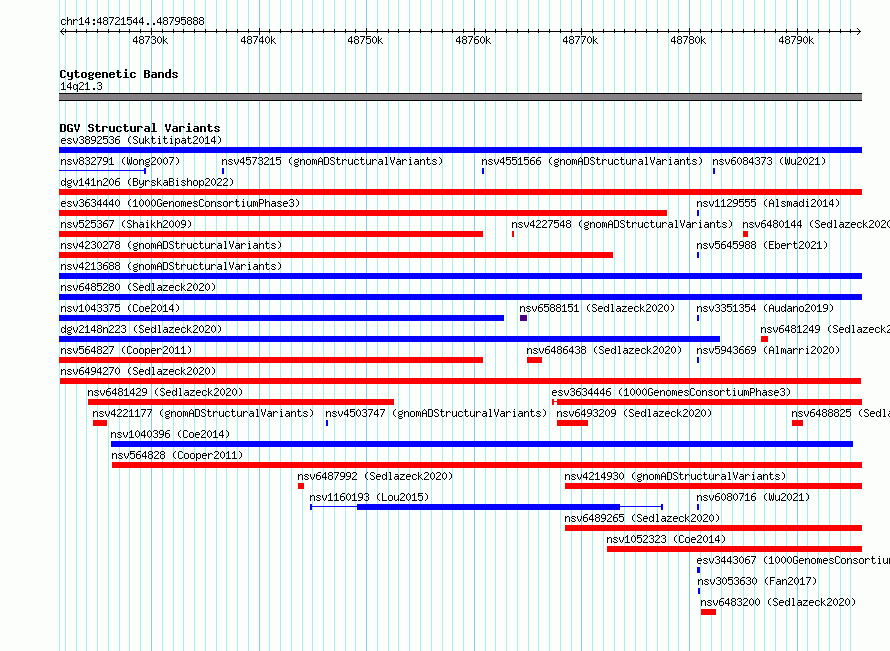Viewport: 890px width, 651px height.
Task: Click the purple marker under nsv6588151
Action: pyautogui.click(x=523, y=318)
